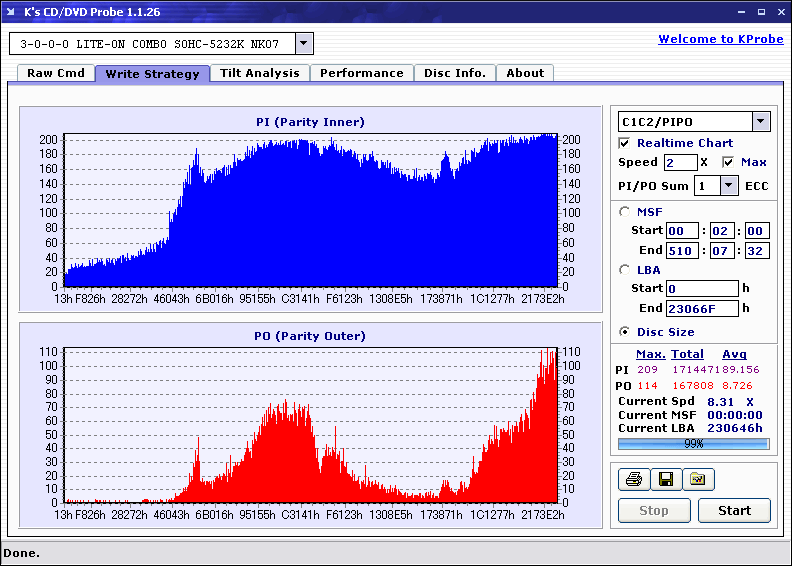Go to the Performance tab
The height and width of the screenshot is (566, 792).
(362, 73)
